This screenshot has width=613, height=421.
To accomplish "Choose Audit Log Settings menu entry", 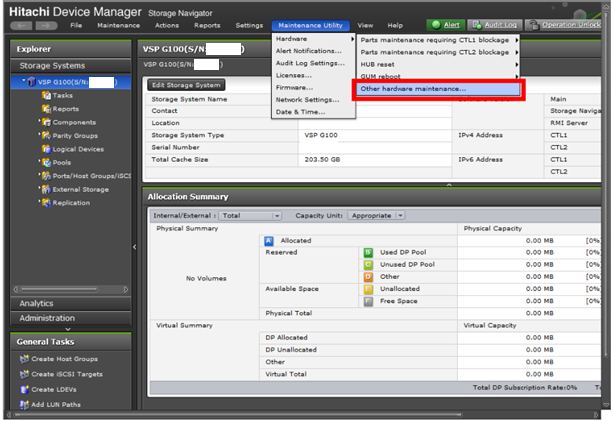I will pos(314,63).
